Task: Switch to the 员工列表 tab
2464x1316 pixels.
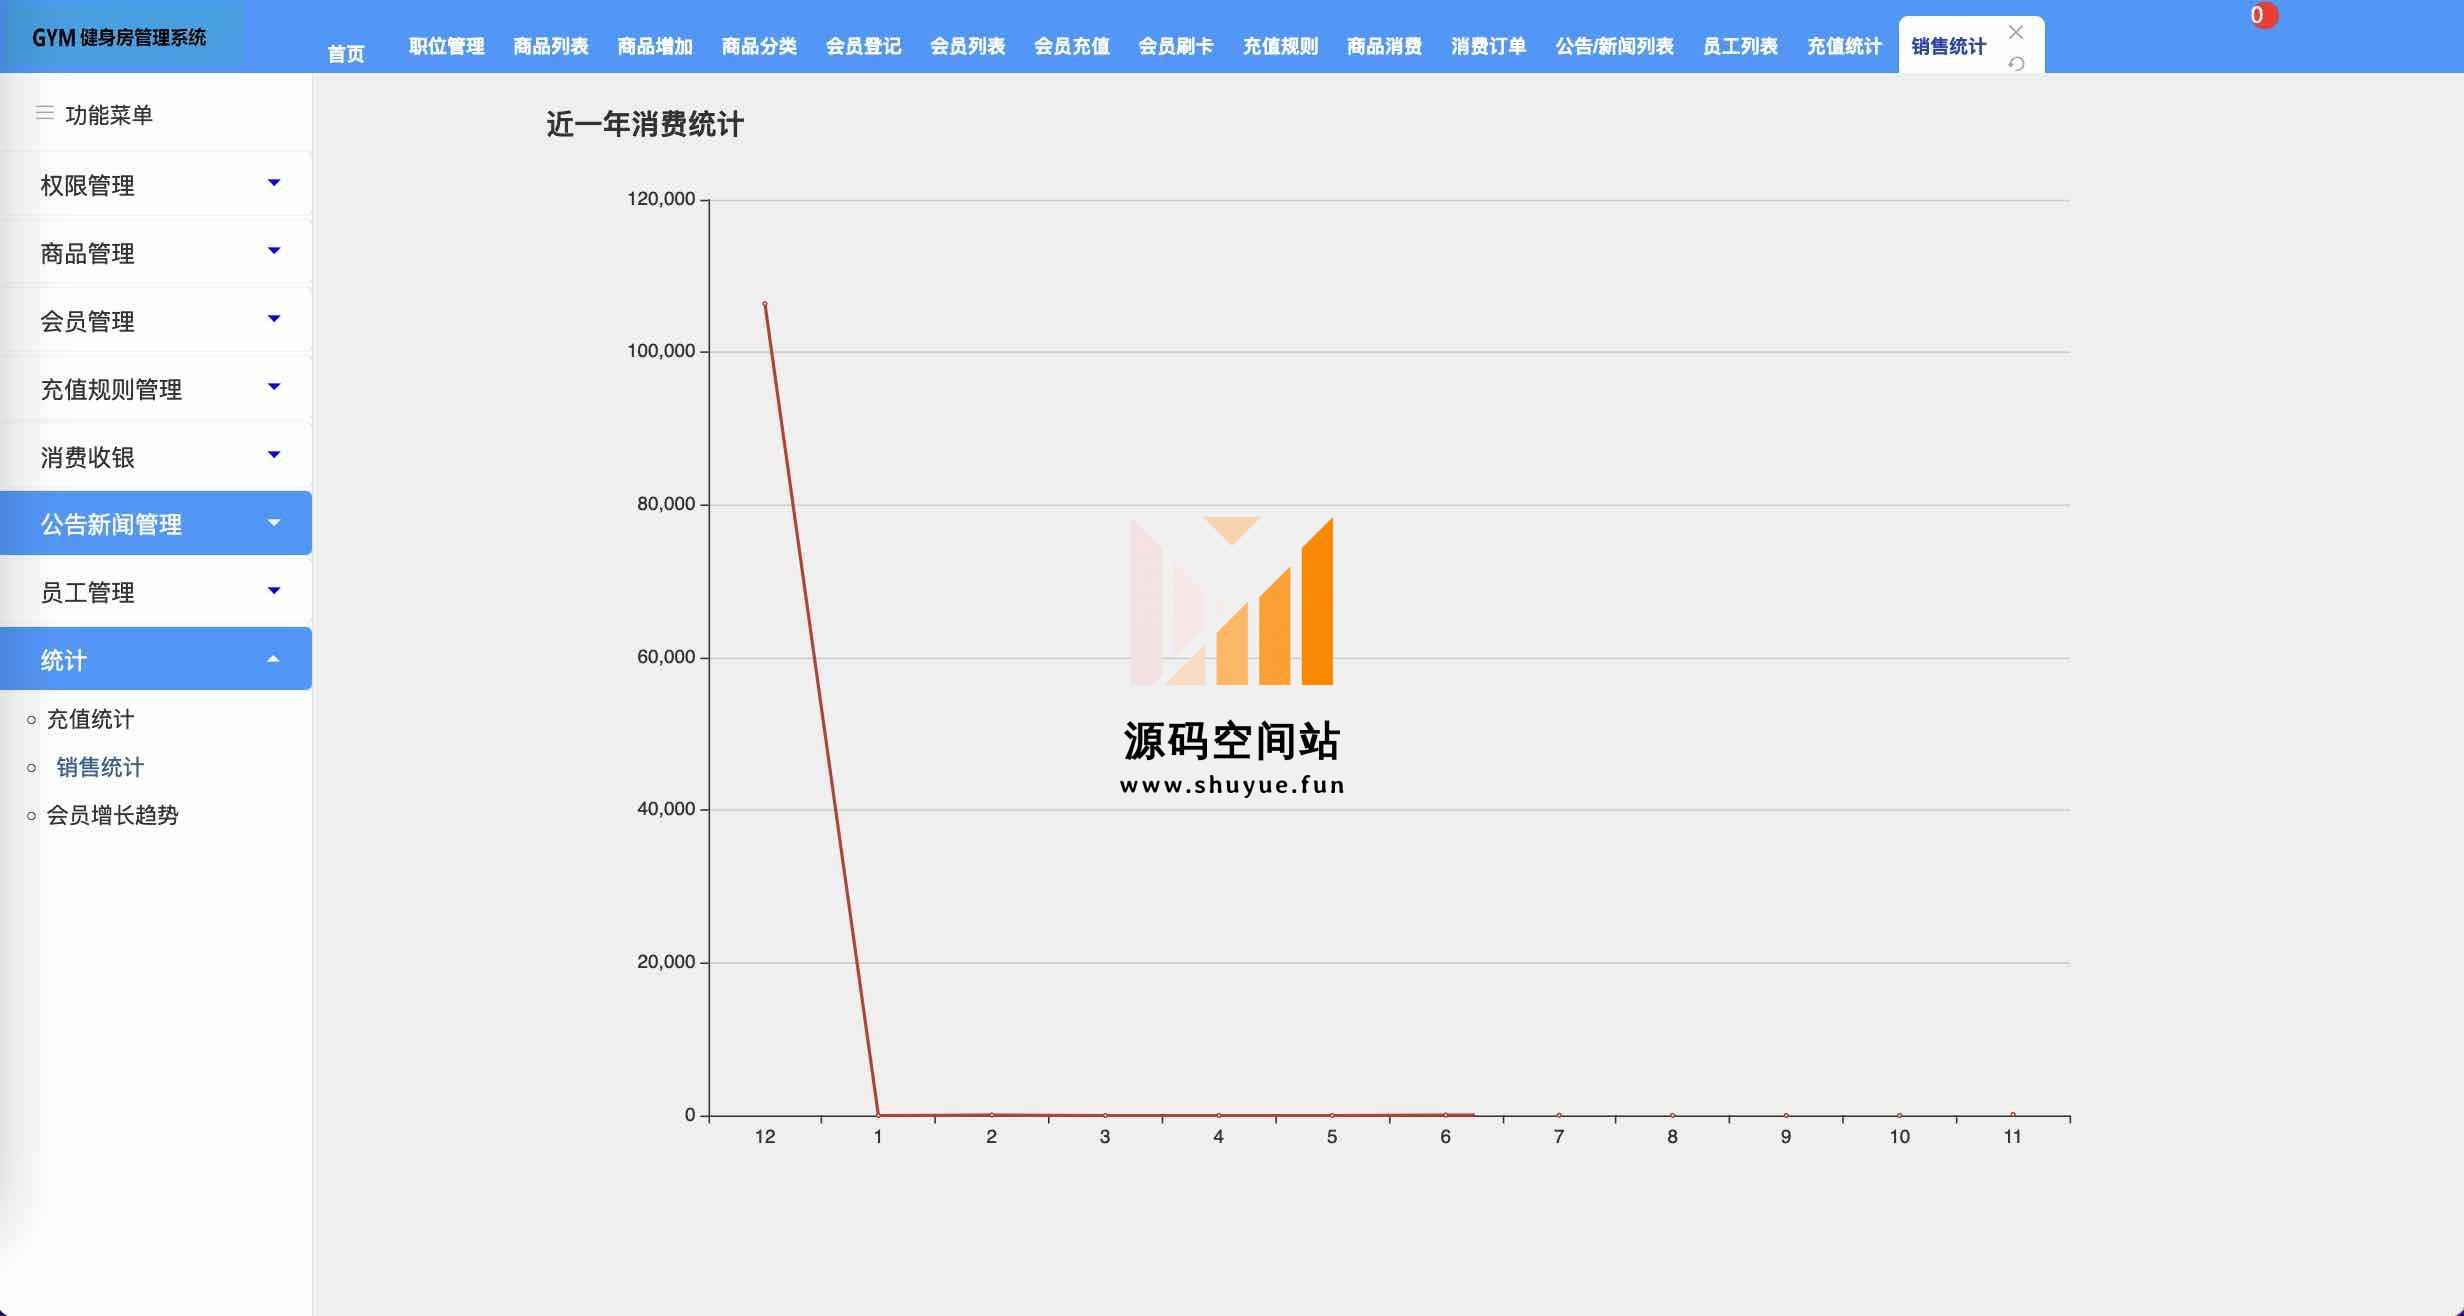Action: click(x=1740, y=46)
